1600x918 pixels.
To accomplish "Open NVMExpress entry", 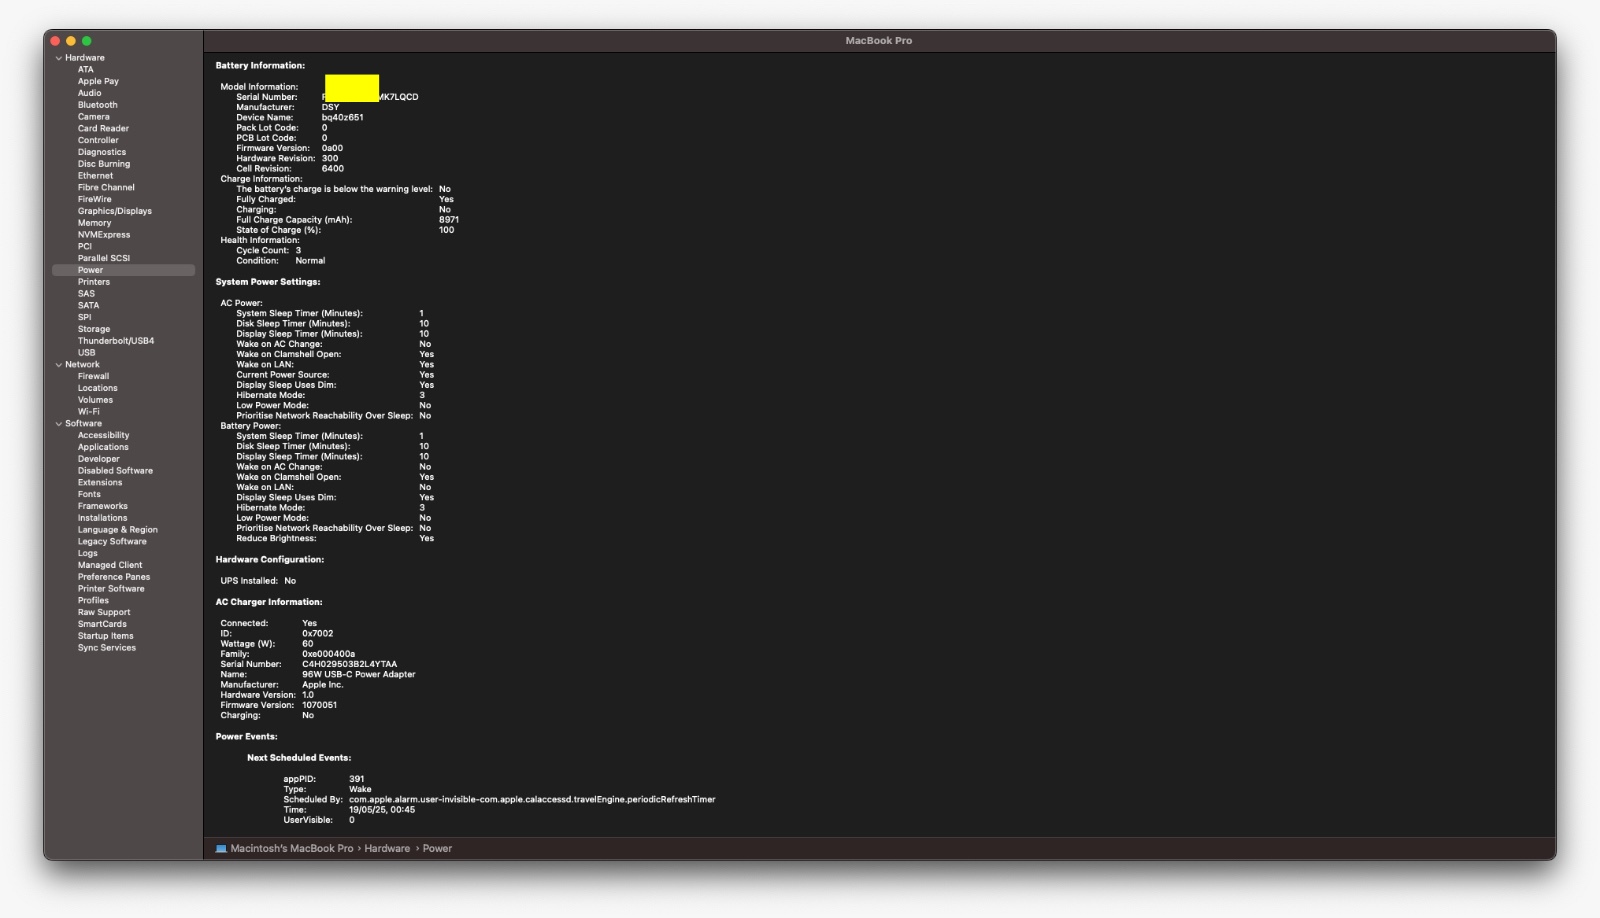I will tap(104, 235).
